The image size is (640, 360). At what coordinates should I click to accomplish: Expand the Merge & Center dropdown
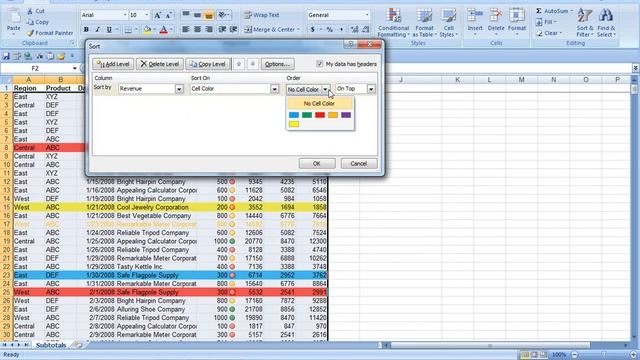[298, 29]
